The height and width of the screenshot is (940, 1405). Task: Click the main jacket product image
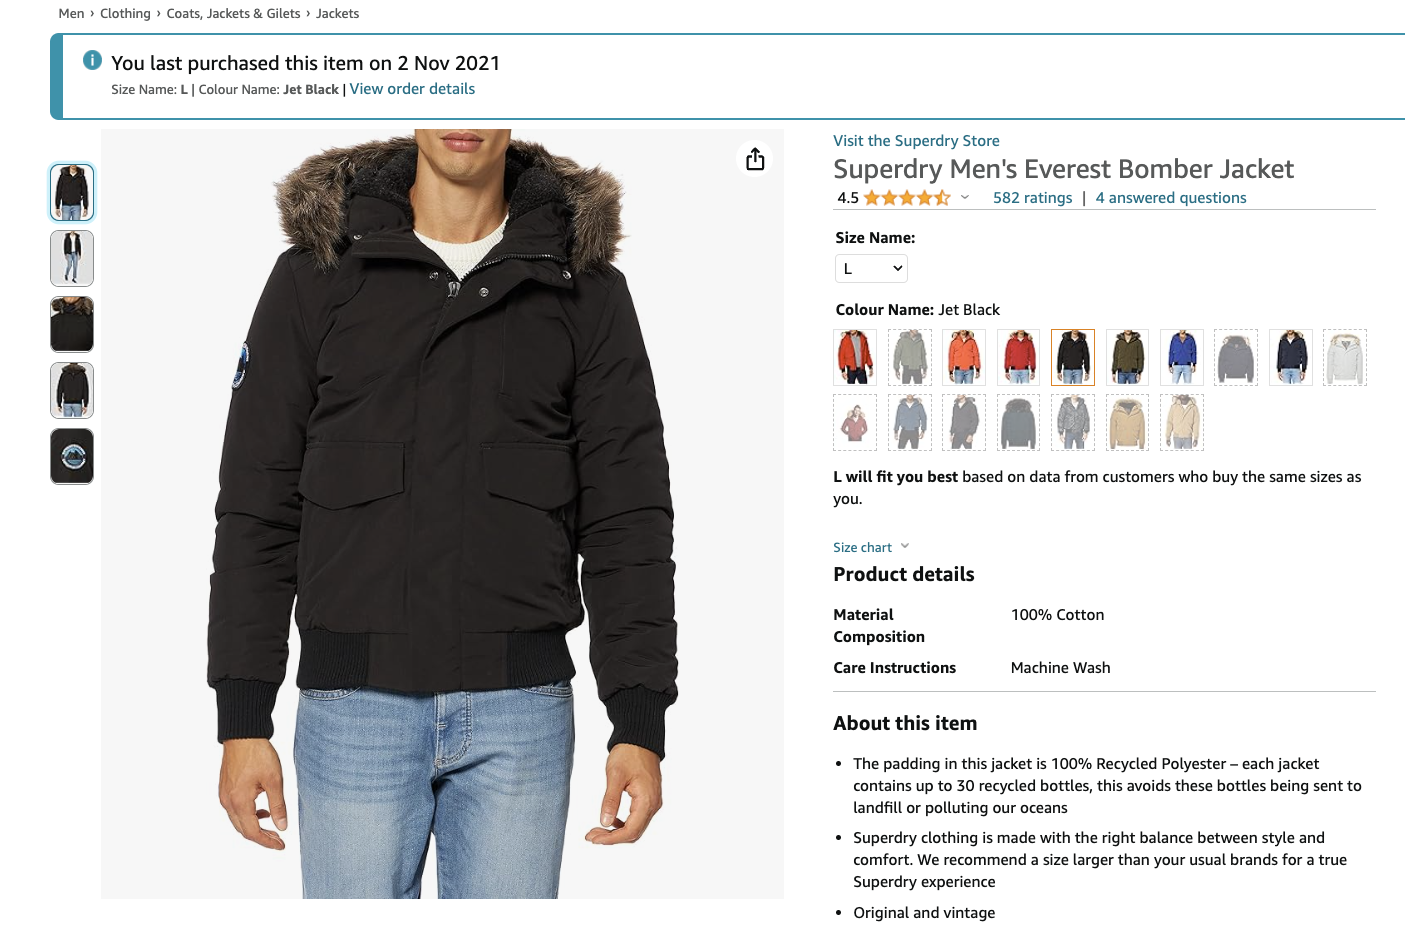click(442, 513)
